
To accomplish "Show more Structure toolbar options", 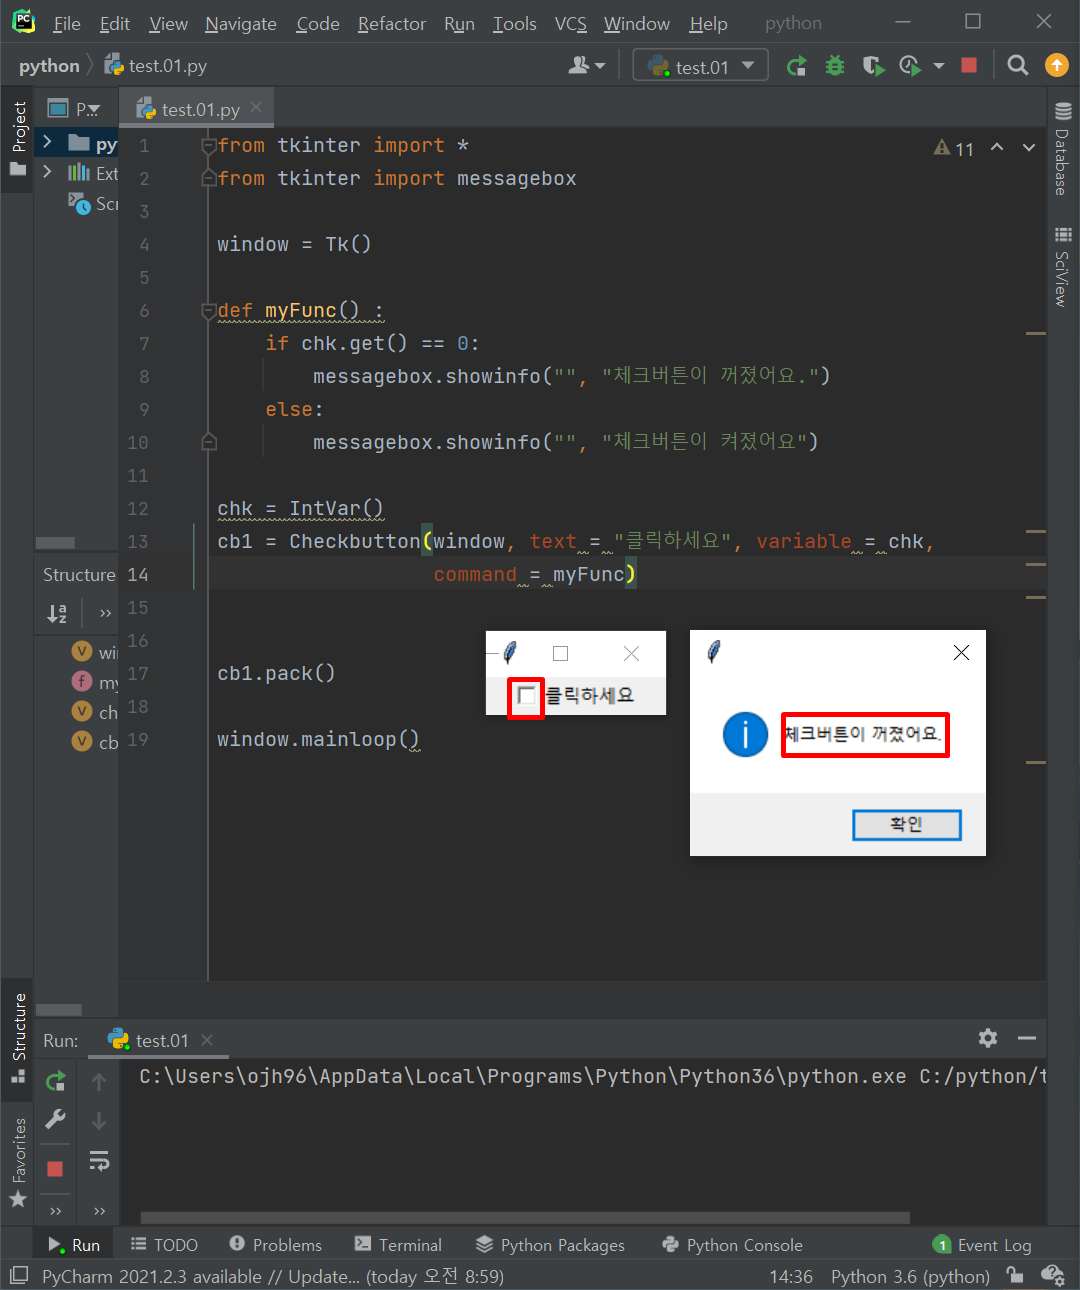I will pyautogui.click(x=105, y=613).
